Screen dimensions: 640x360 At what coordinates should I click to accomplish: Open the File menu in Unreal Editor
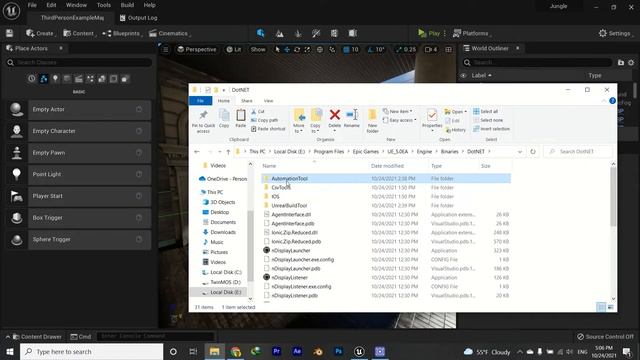(x=32, y=5)
